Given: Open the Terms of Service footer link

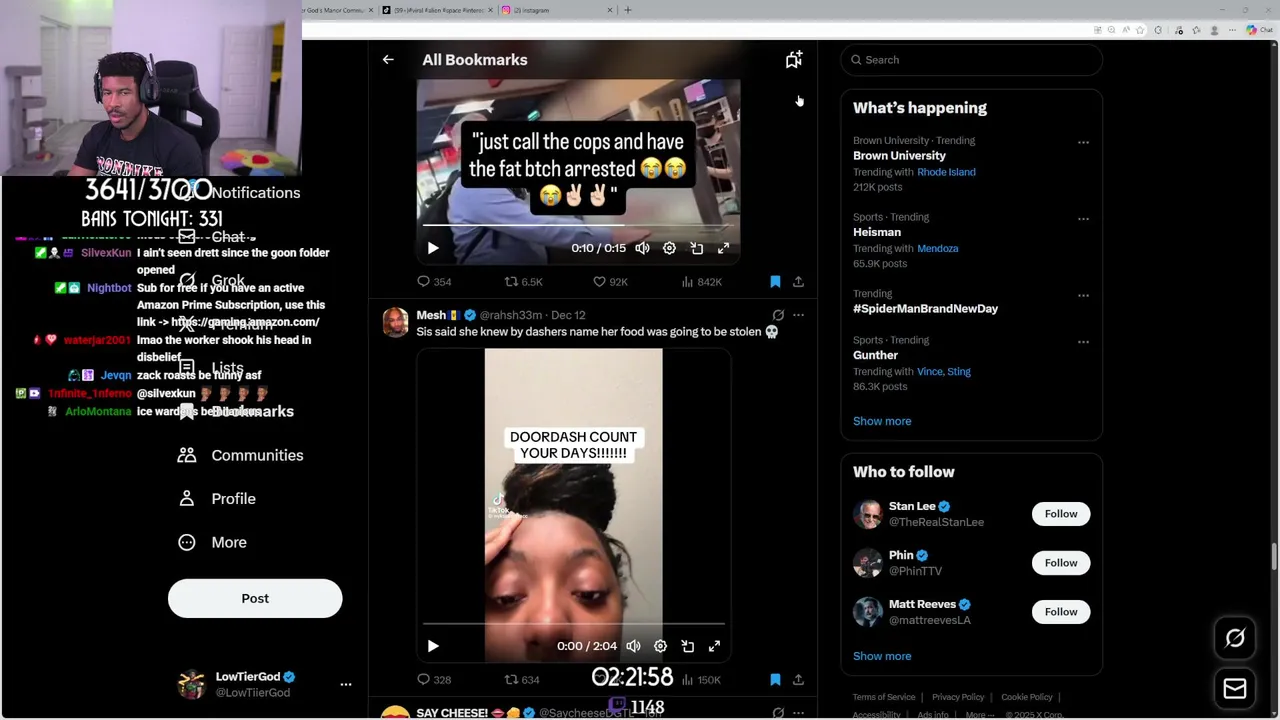Looking at the screenshot, I should pyautogui.click(x=884, y=697).
